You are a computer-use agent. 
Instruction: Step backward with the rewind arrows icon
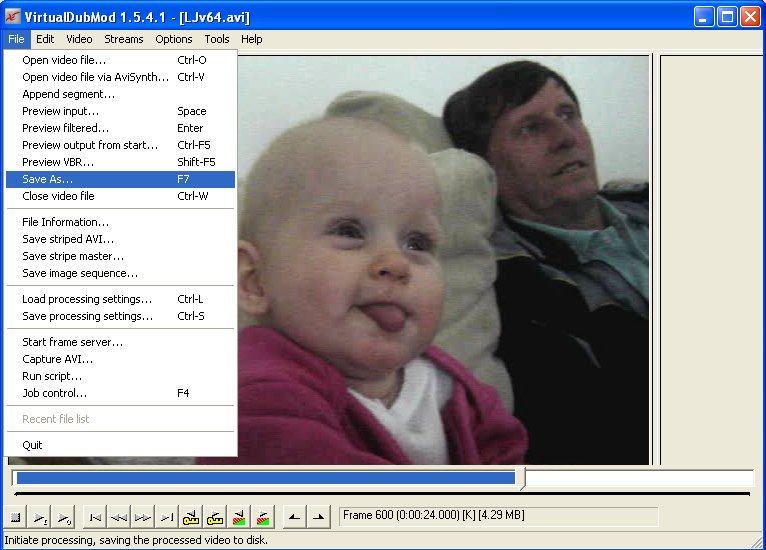119,517
